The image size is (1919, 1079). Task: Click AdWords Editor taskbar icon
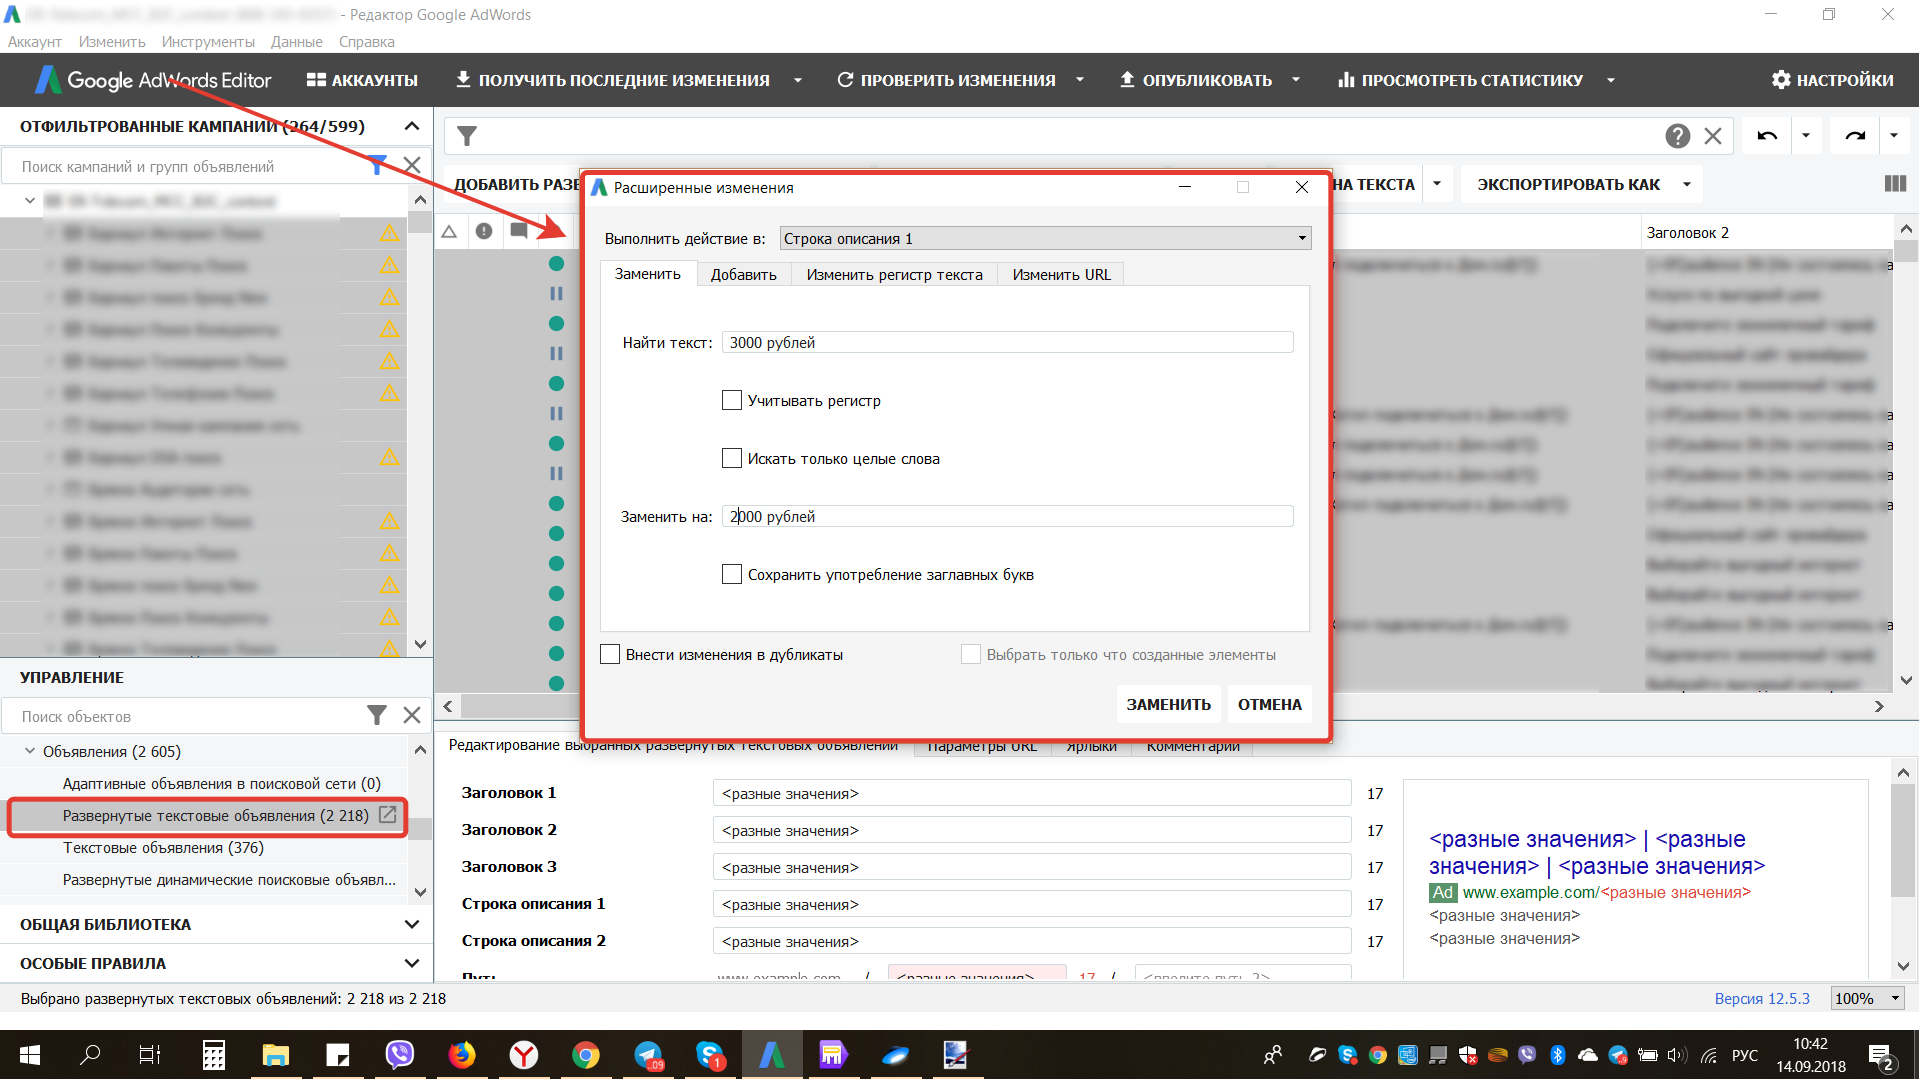(771, 1055)
